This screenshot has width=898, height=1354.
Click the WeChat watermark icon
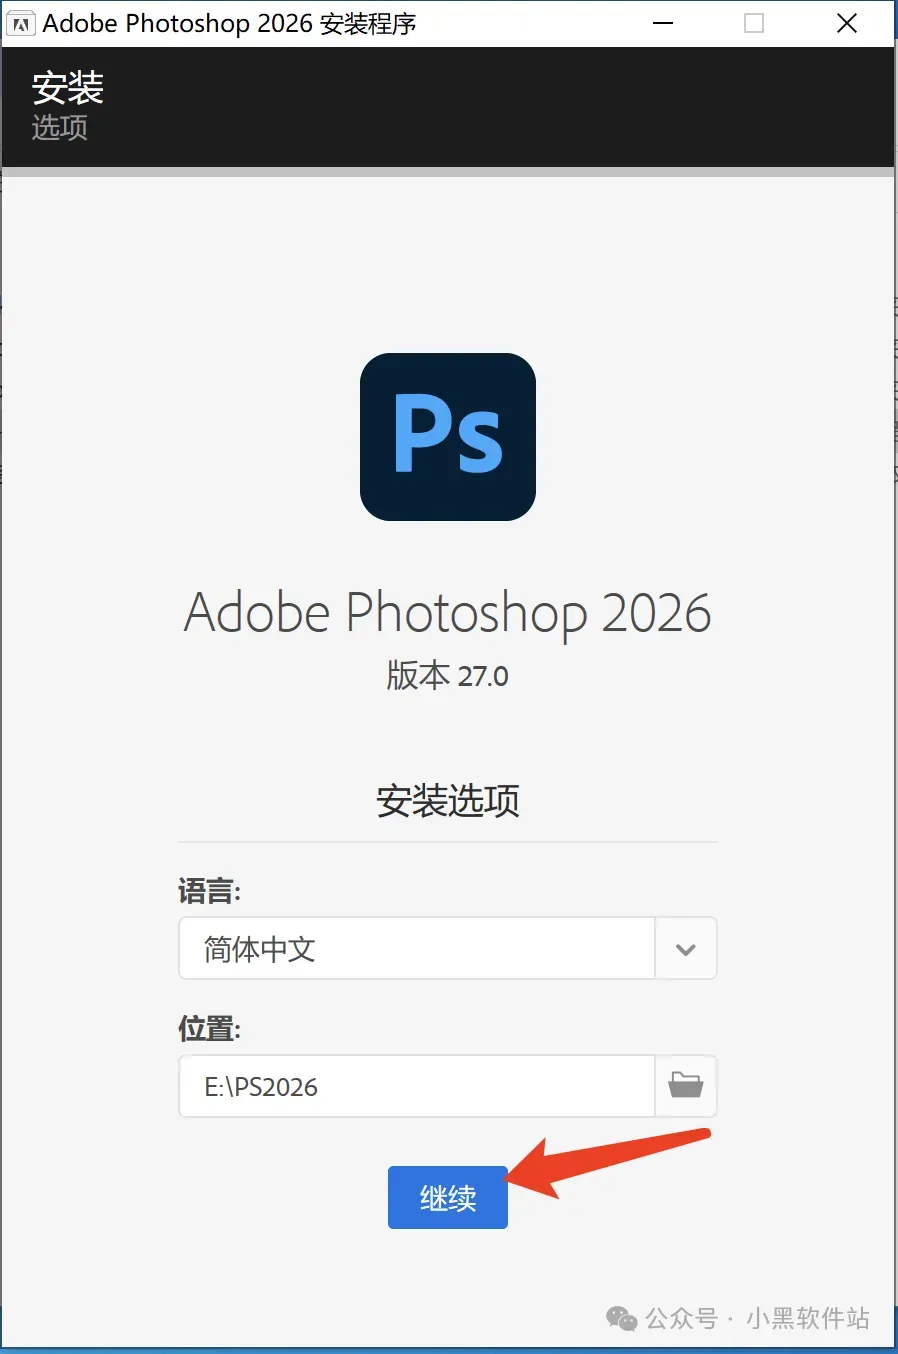point(622,1319)
